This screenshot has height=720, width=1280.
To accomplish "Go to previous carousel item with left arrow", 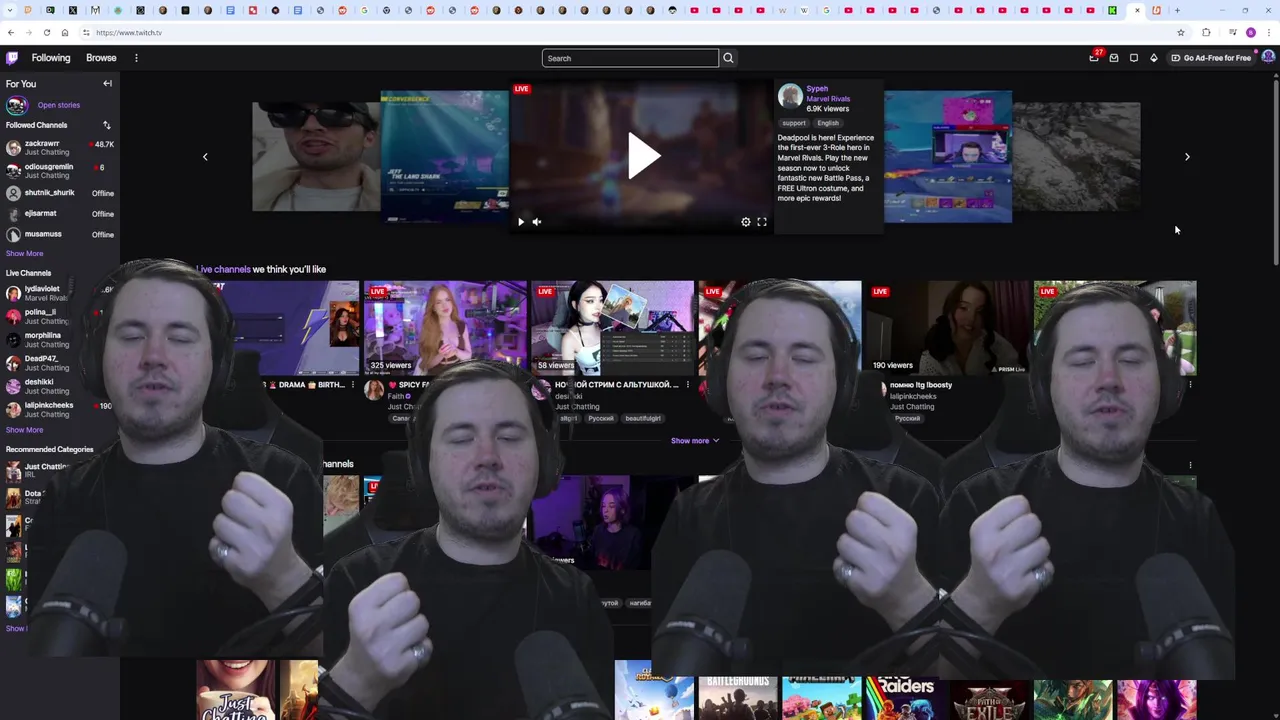I will pos(205,156).
